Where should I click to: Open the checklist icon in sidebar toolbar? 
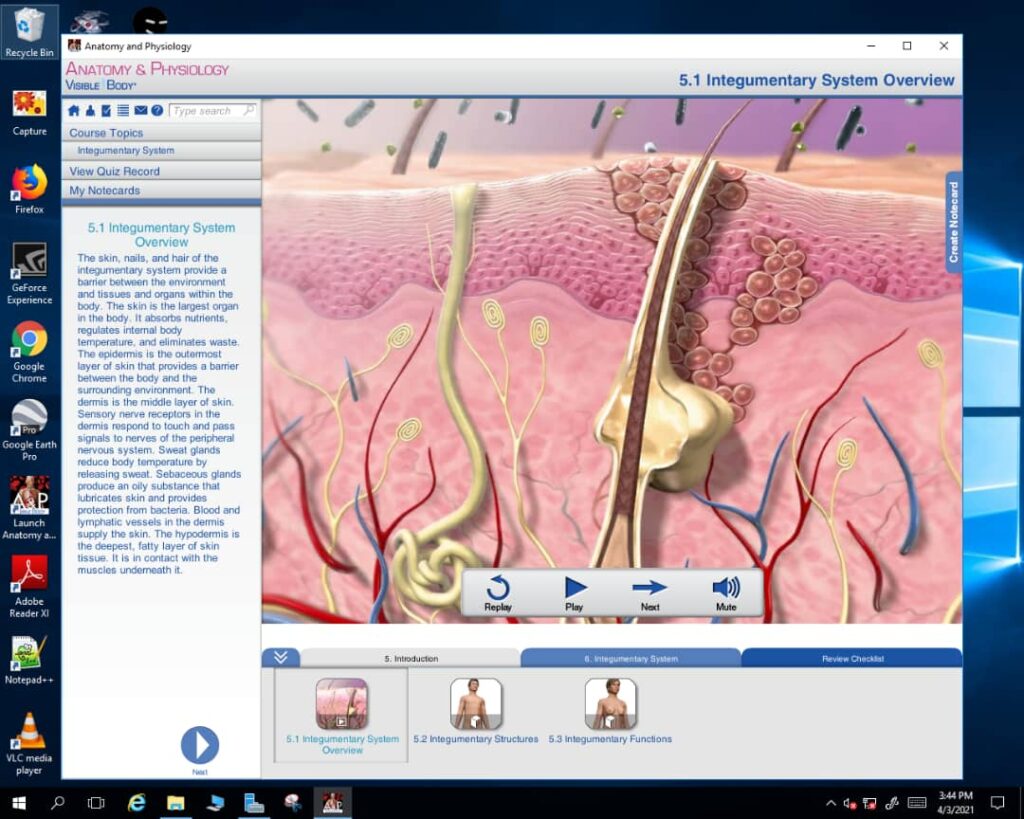pos(106,111)
